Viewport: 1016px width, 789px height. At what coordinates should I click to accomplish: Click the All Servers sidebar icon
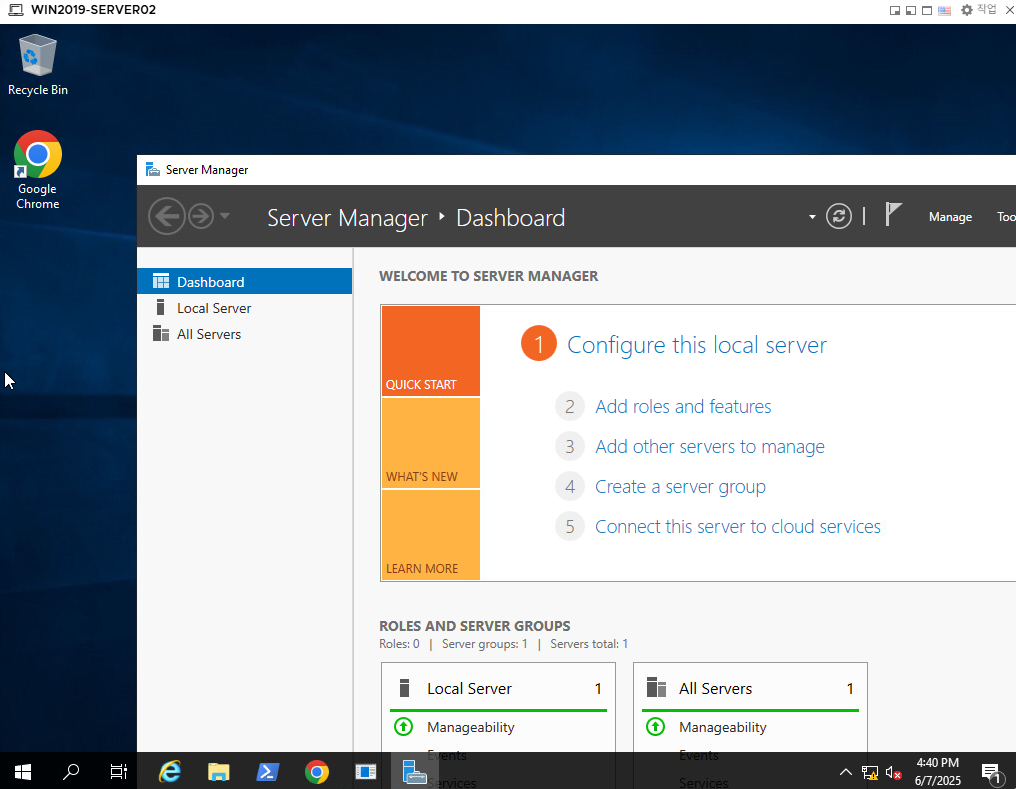[161, 334]
